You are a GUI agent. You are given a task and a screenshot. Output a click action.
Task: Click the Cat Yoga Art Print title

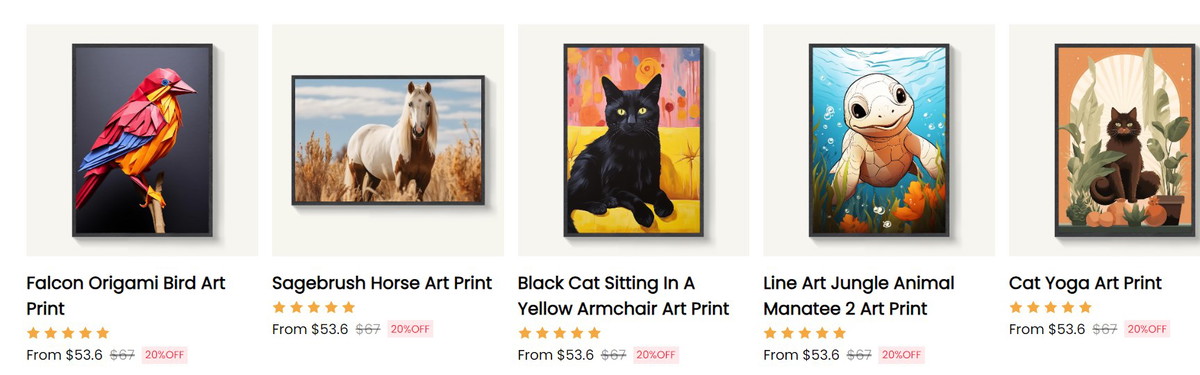tap(1085, 283)
